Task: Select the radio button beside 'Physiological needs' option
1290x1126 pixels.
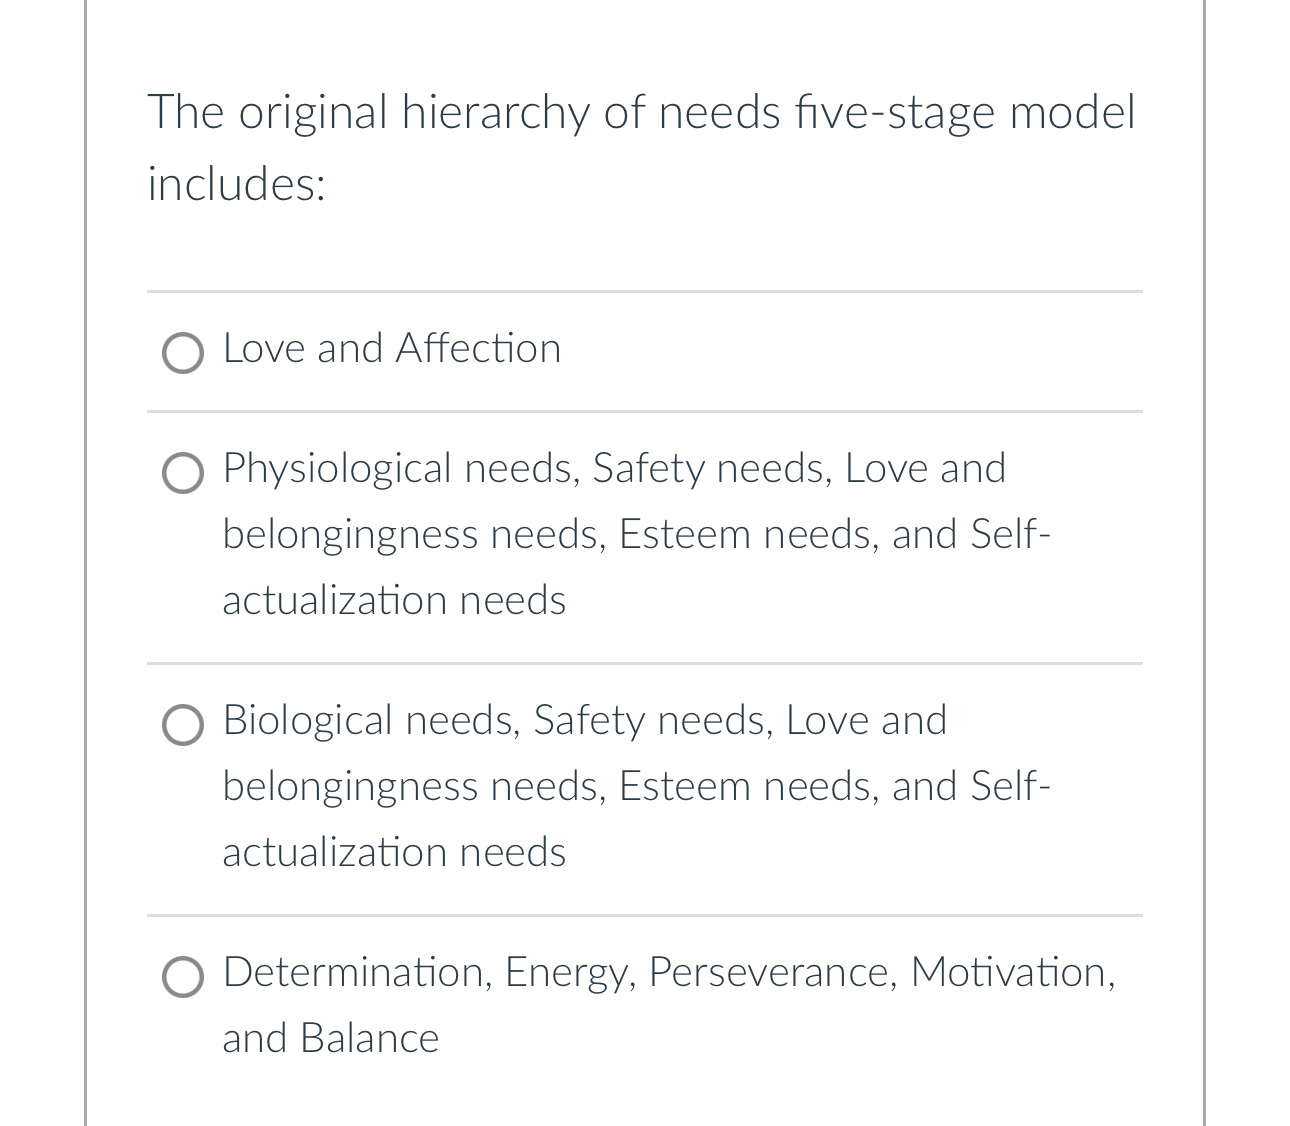Action: click(x=183, y=472)
